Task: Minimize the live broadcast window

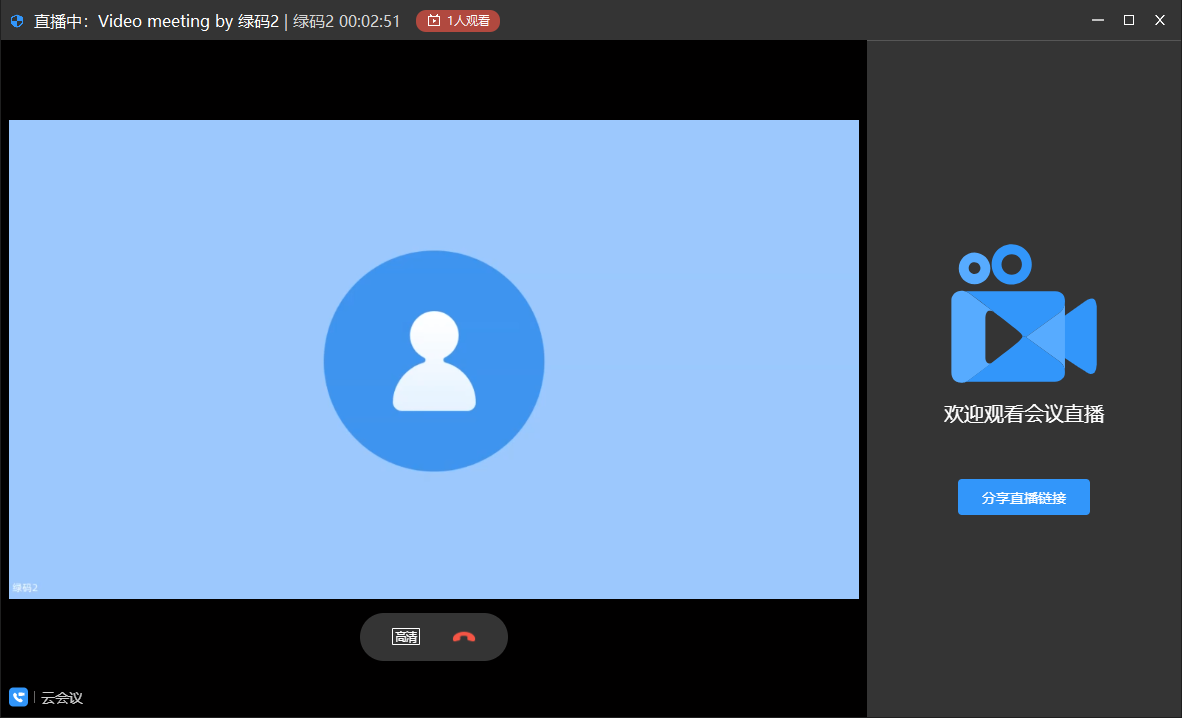Action: tap(1098, 20)
